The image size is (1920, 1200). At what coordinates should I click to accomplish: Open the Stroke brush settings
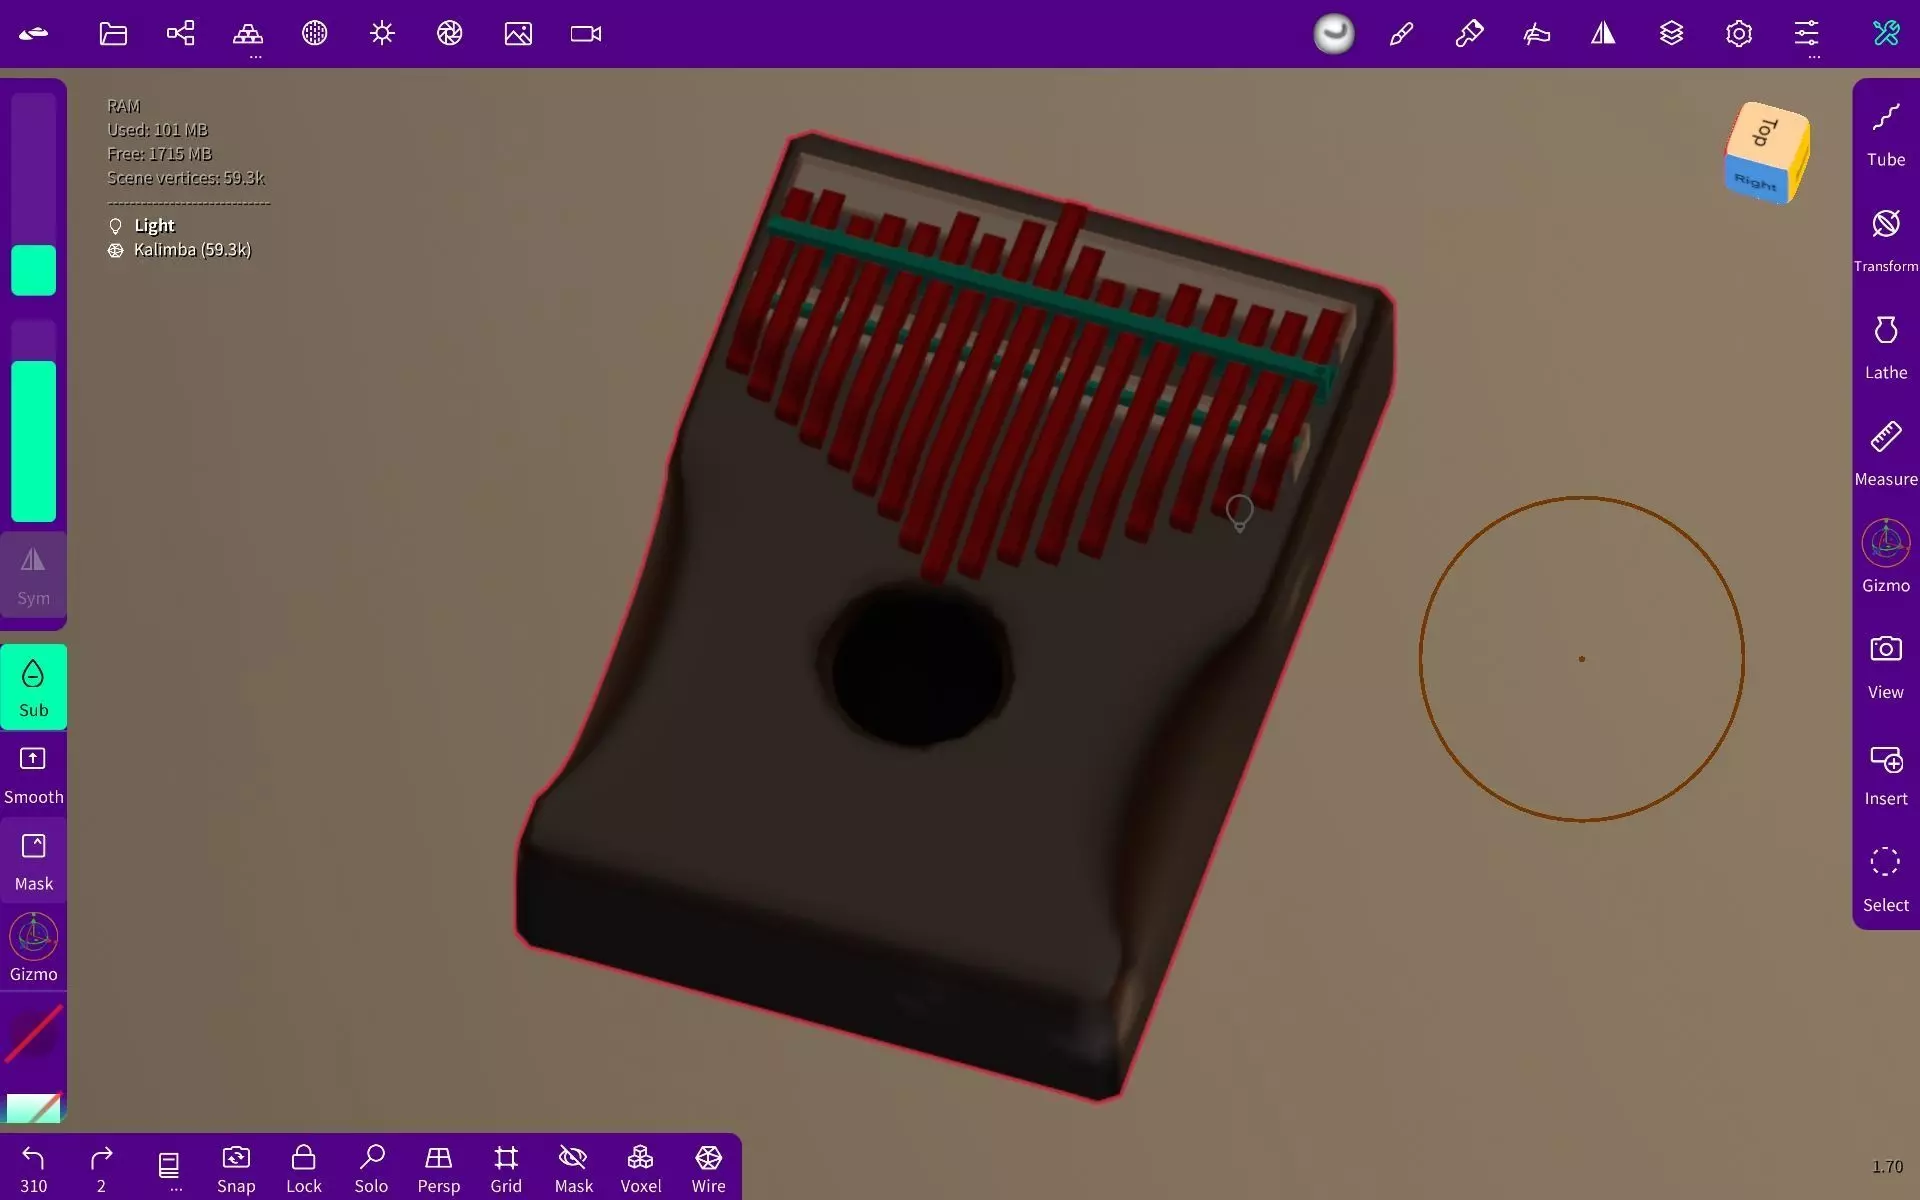[x=1401, y=34]
